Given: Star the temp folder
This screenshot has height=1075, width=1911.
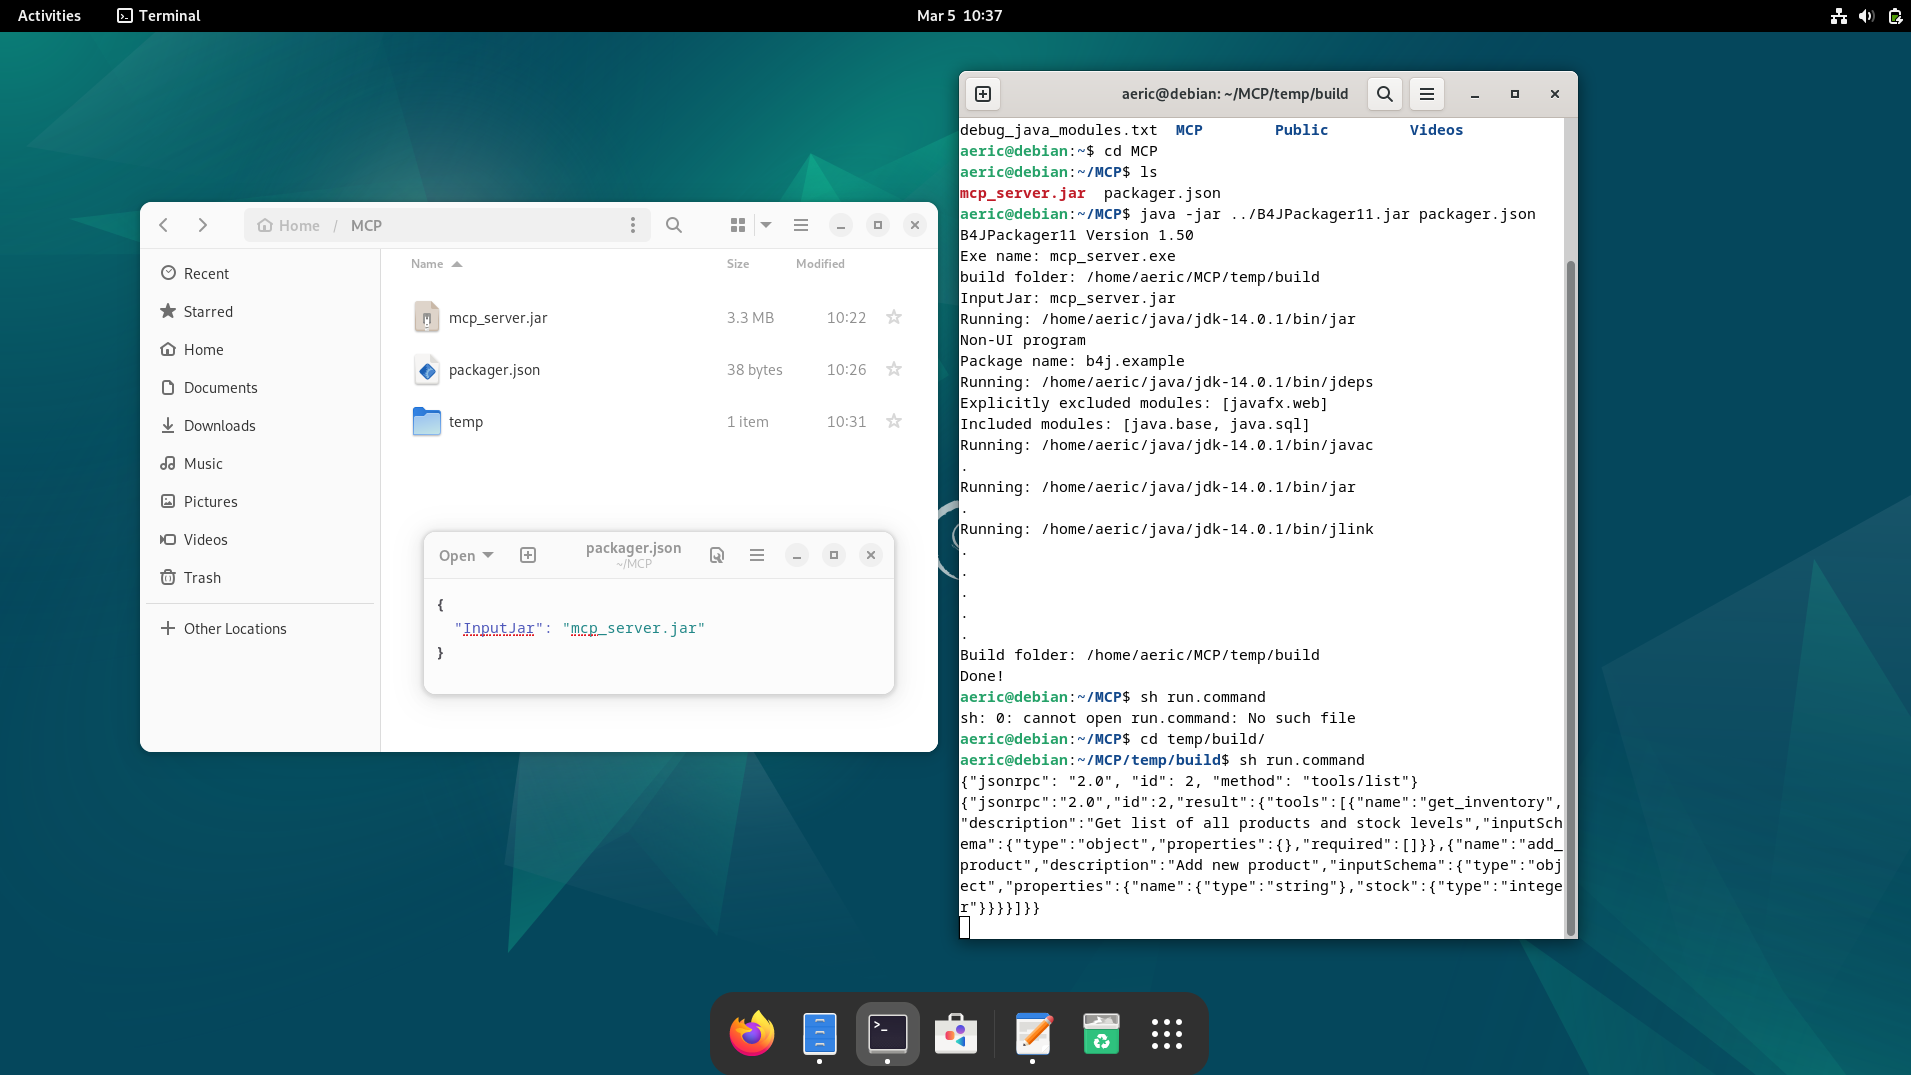Looking at the screenshot, I should tap(893, 421).
